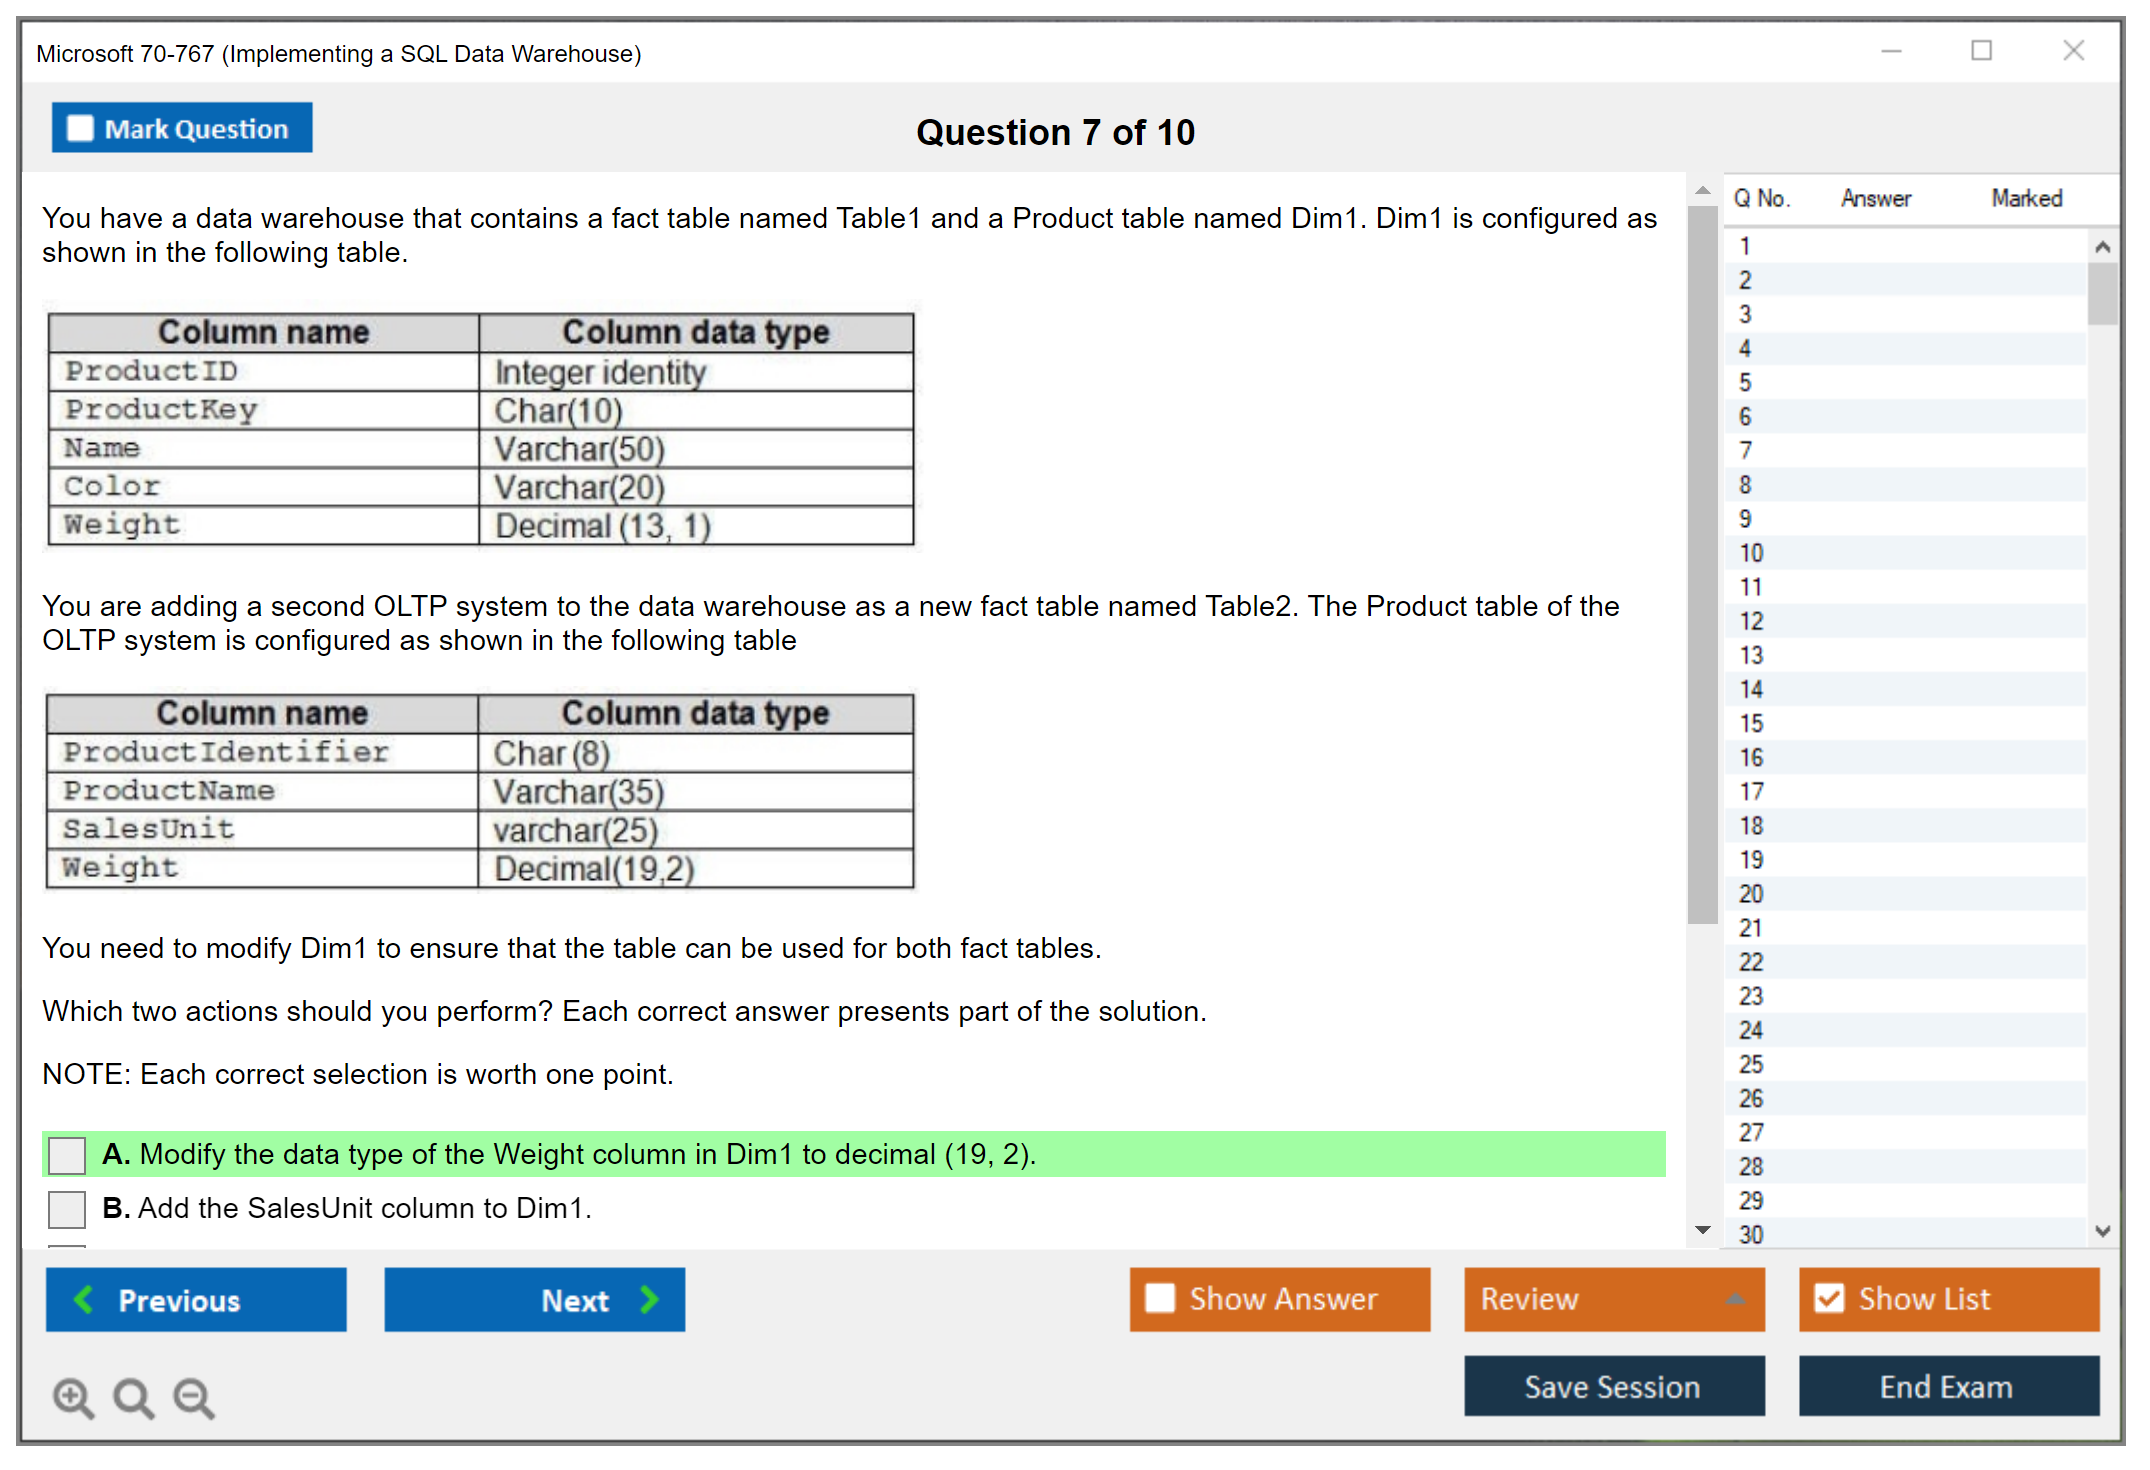Click the green right arrow on Next
Screen dimensions: 2150x1470
[x=649, y=1299]
